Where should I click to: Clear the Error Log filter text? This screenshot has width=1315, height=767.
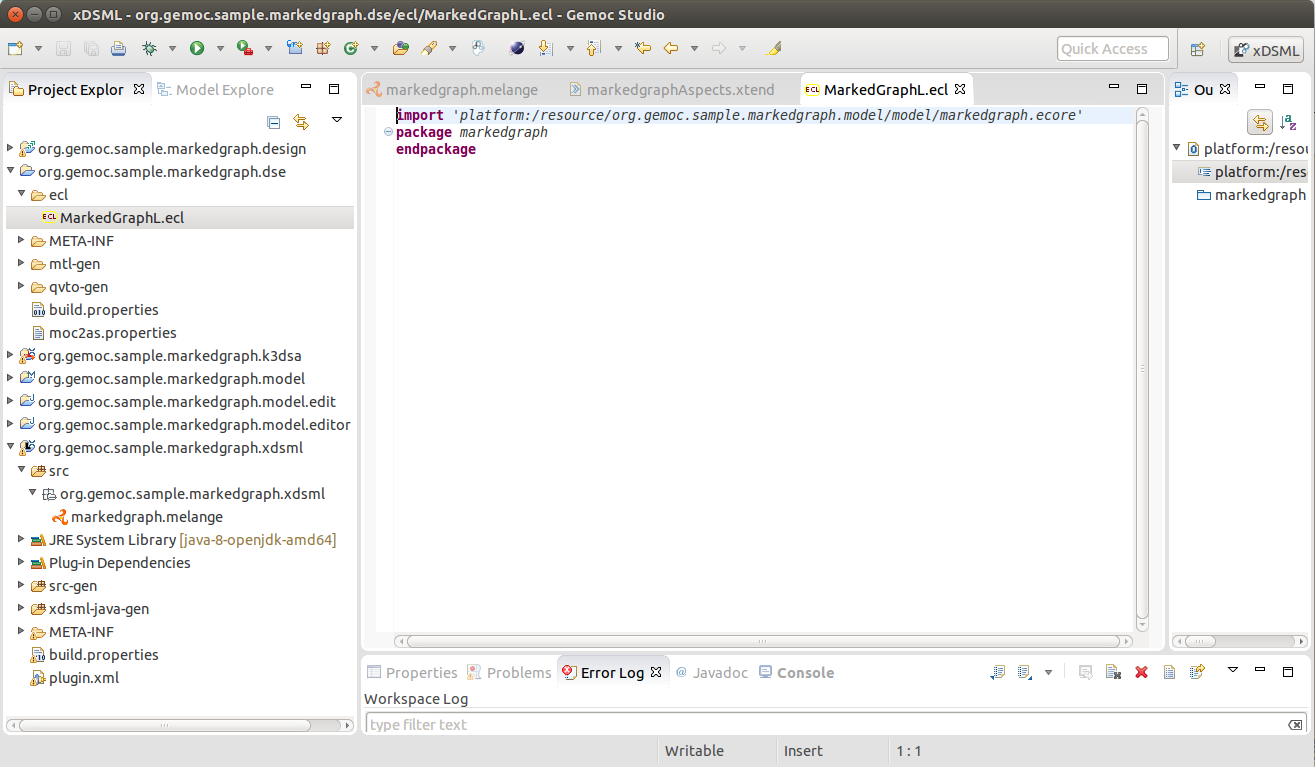click(x=1296, y=725)
